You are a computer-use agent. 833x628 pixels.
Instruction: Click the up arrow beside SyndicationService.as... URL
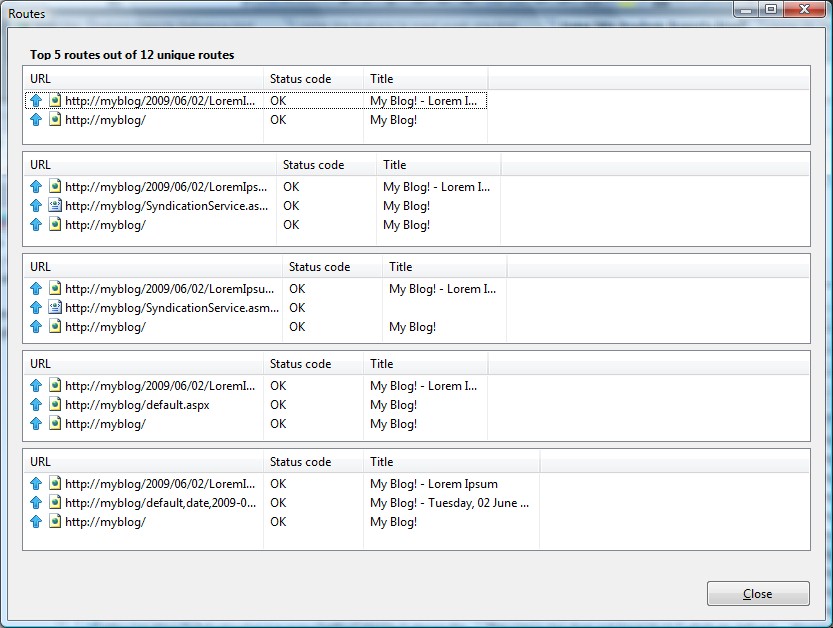(x=36, y=206)
